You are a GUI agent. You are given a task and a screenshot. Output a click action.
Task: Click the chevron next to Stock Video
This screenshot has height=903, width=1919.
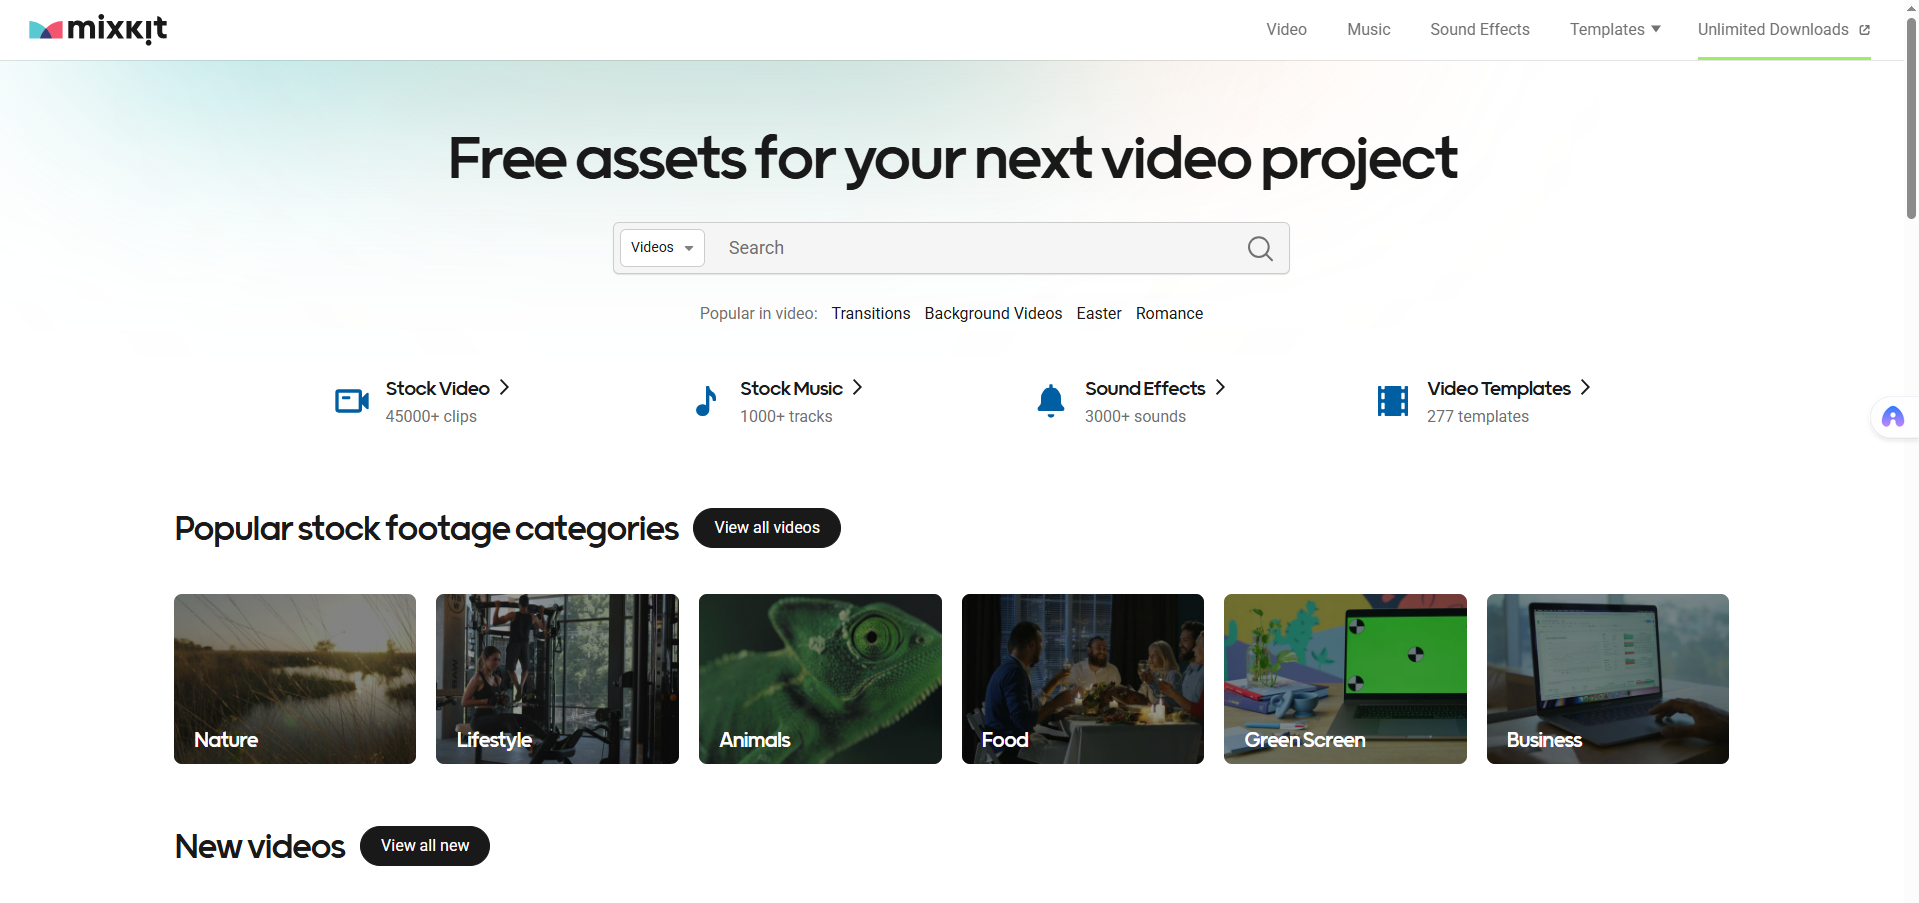coord(505,387)
